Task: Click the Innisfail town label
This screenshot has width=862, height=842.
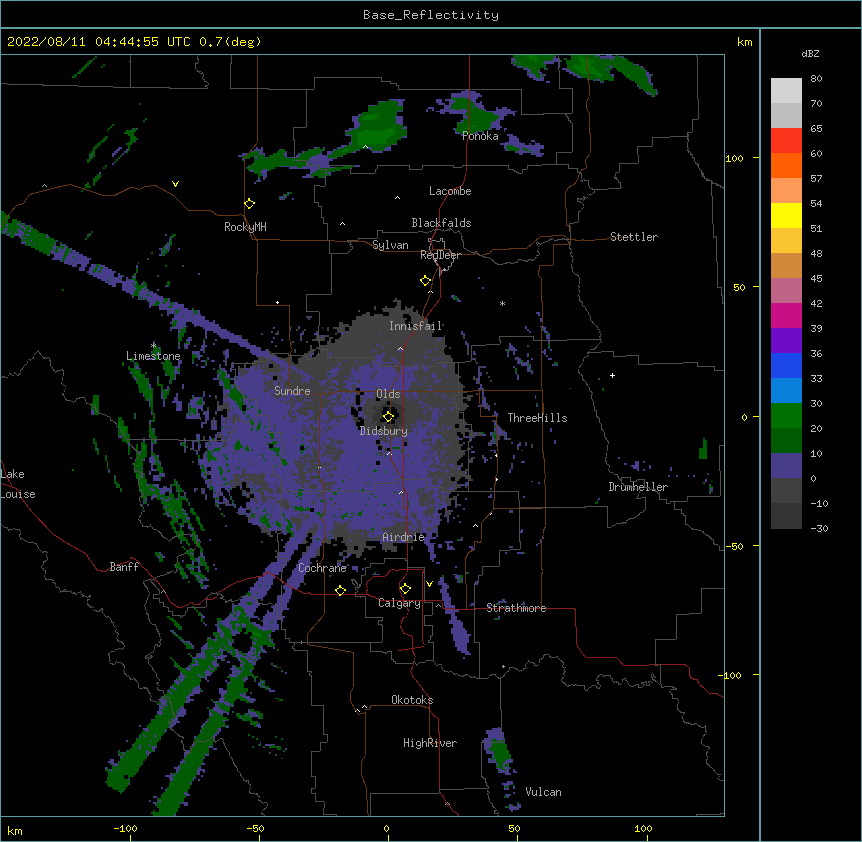Action: coord(415,326)
